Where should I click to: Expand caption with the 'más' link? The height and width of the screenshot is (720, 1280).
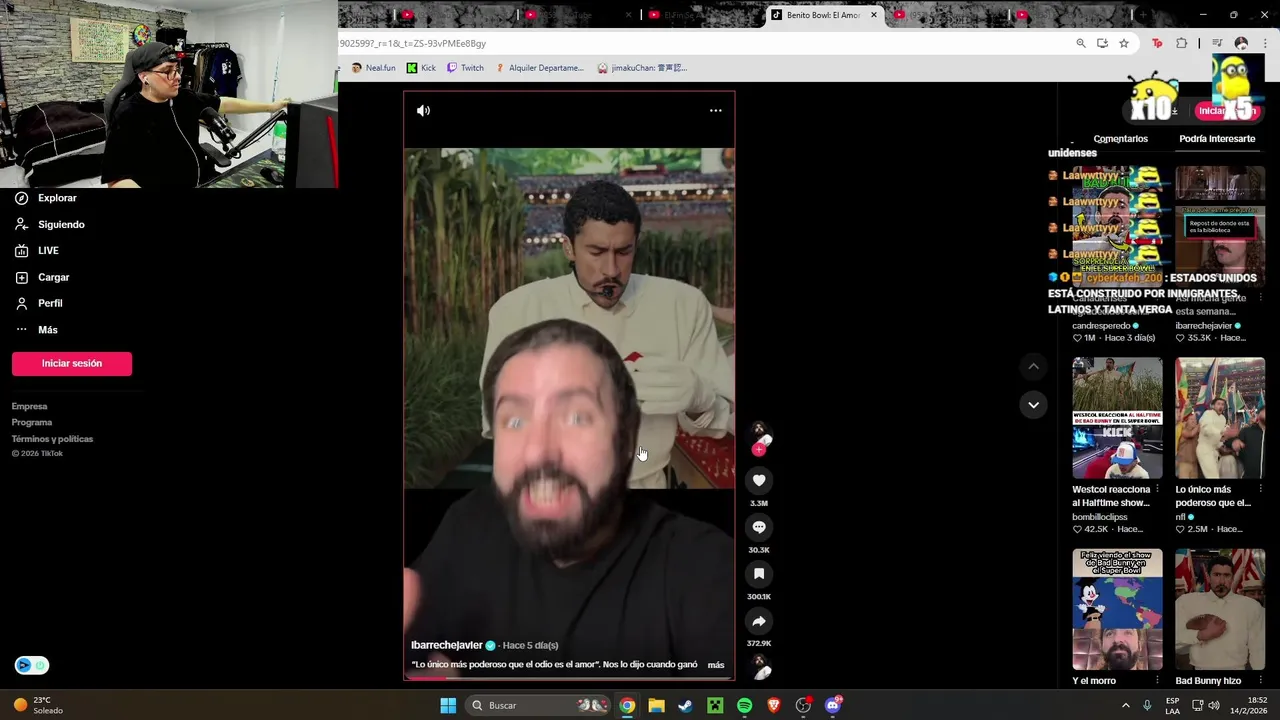[x=716, y=665]
